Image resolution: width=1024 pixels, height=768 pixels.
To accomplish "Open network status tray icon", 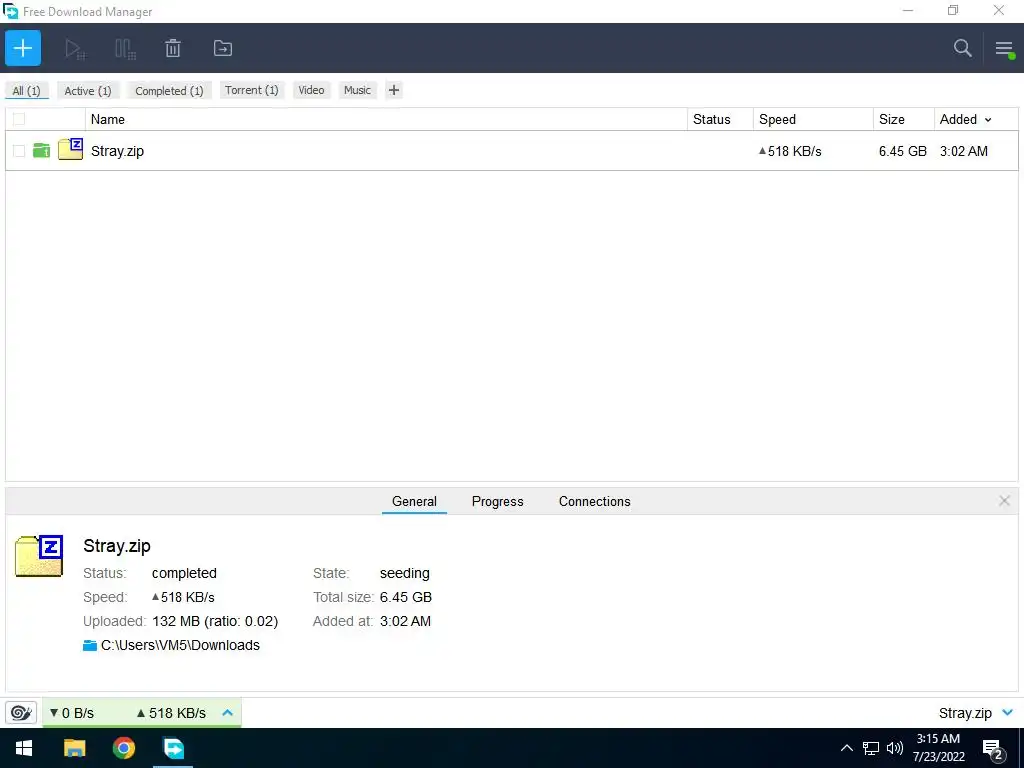I will tap(871, 748).
